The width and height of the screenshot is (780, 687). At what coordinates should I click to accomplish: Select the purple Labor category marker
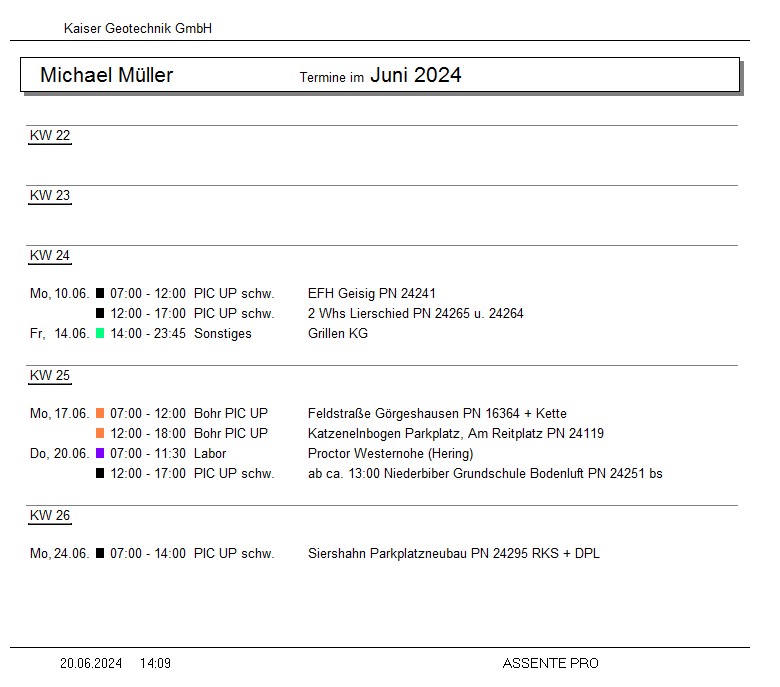coord(100,454)
